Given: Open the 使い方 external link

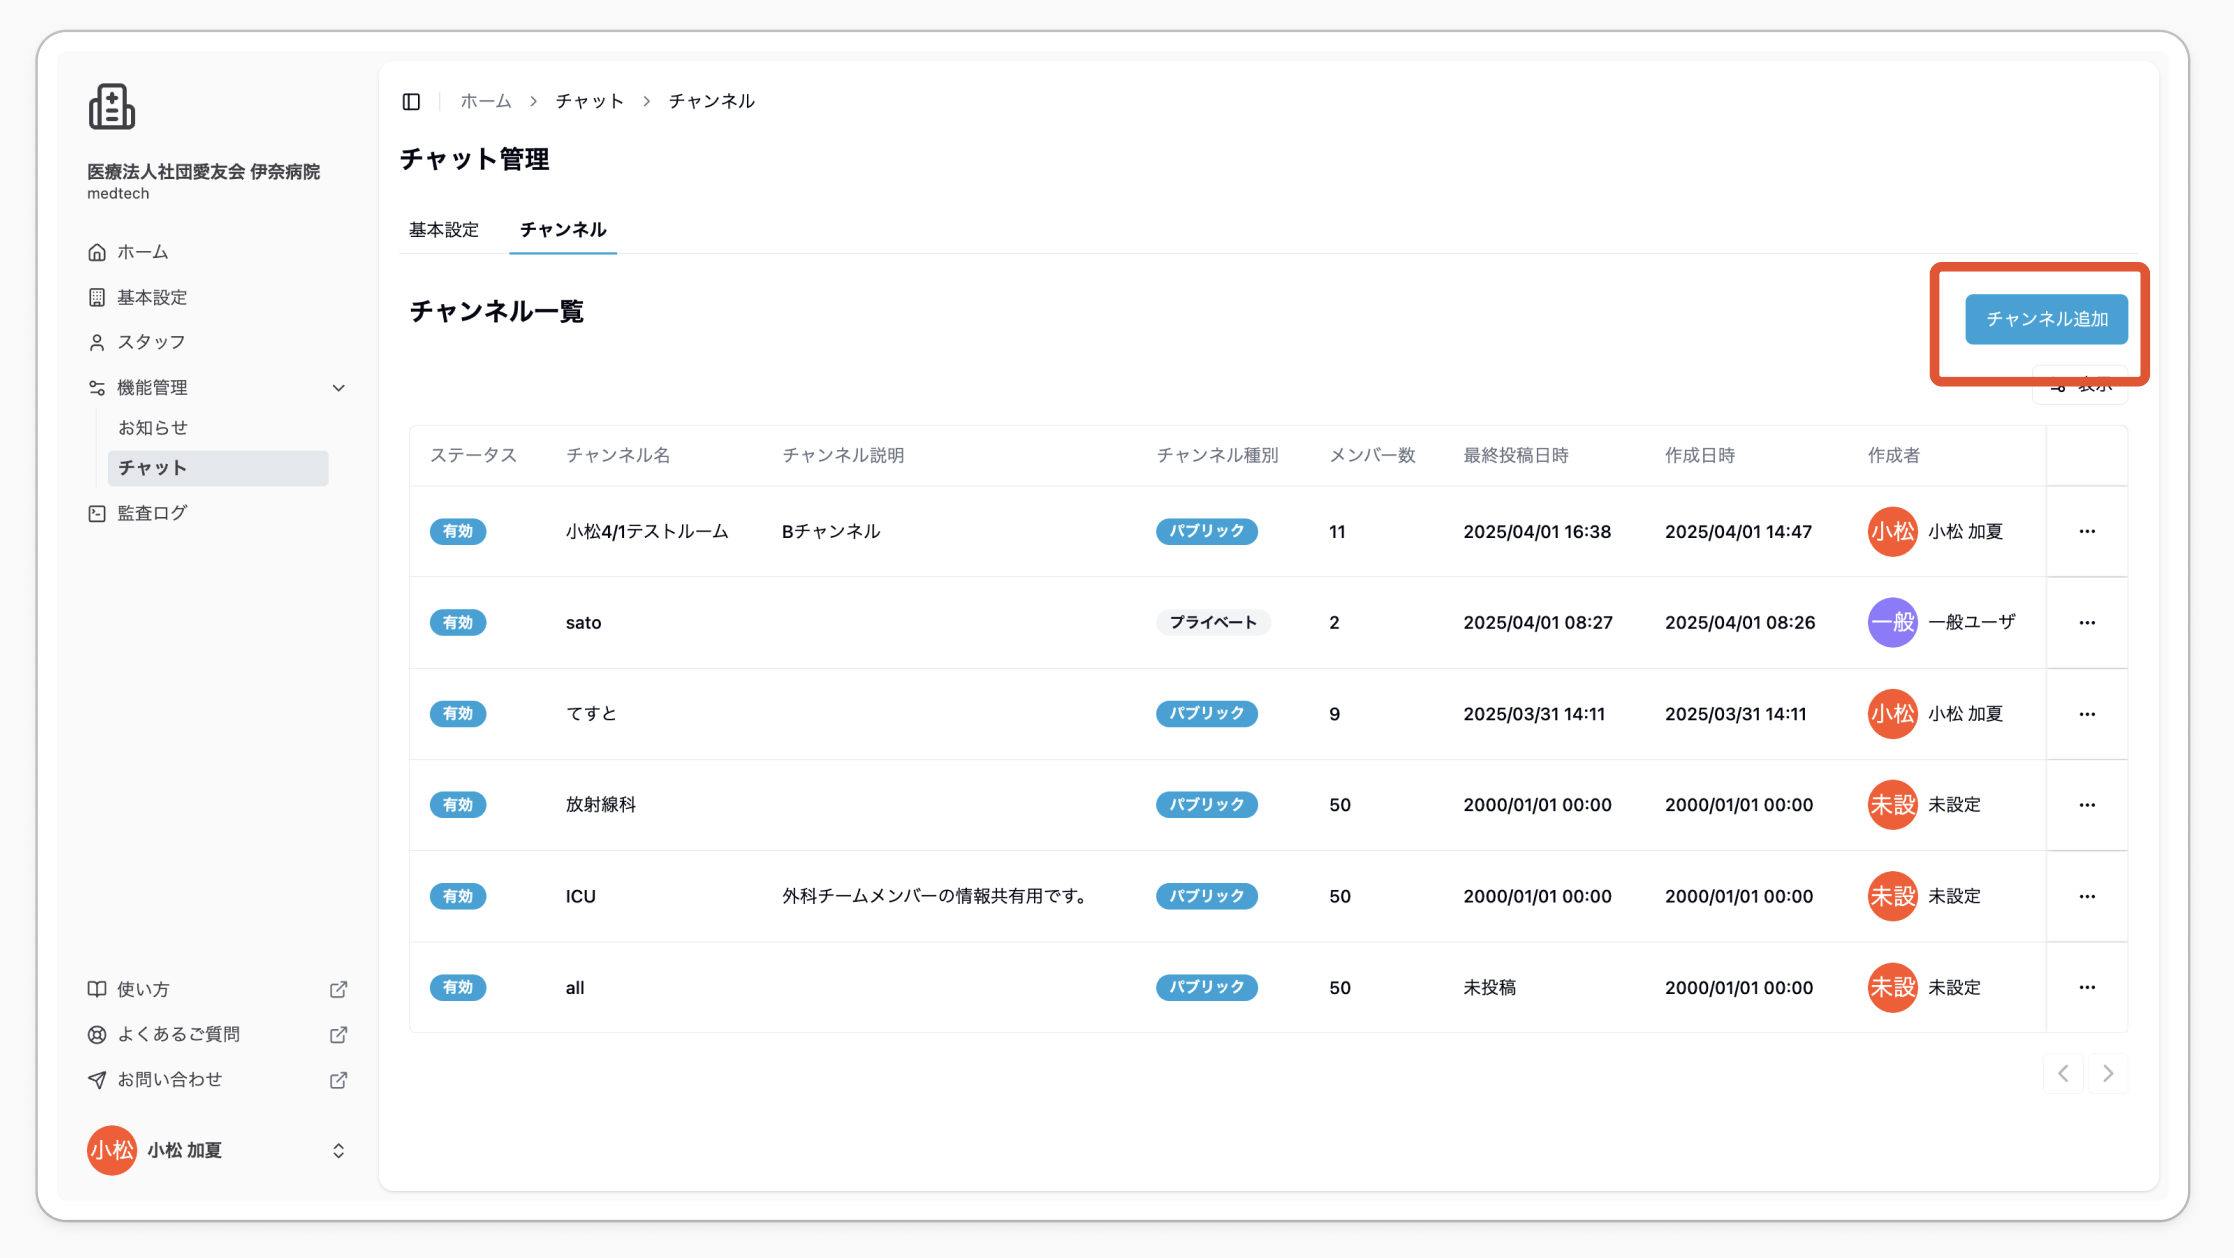Looking at the screenshot, I should point(217,989).
